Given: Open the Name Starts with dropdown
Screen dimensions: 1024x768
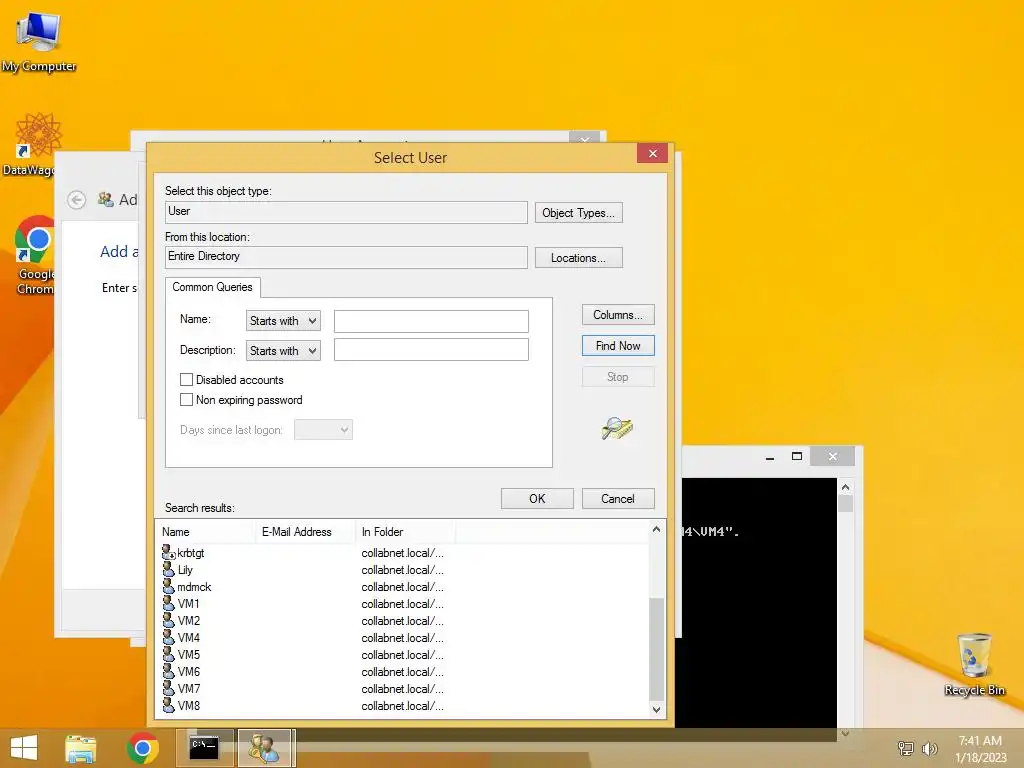Looking at the screenshot, I should tap(283, 321).
